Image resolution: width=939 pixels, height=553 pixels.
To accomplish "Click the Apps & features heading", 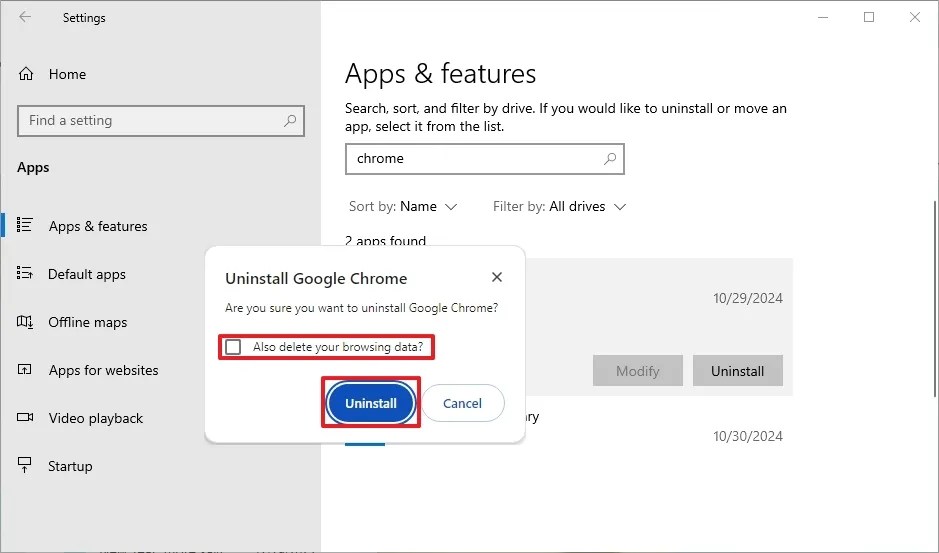I will (x=440, y=74).
